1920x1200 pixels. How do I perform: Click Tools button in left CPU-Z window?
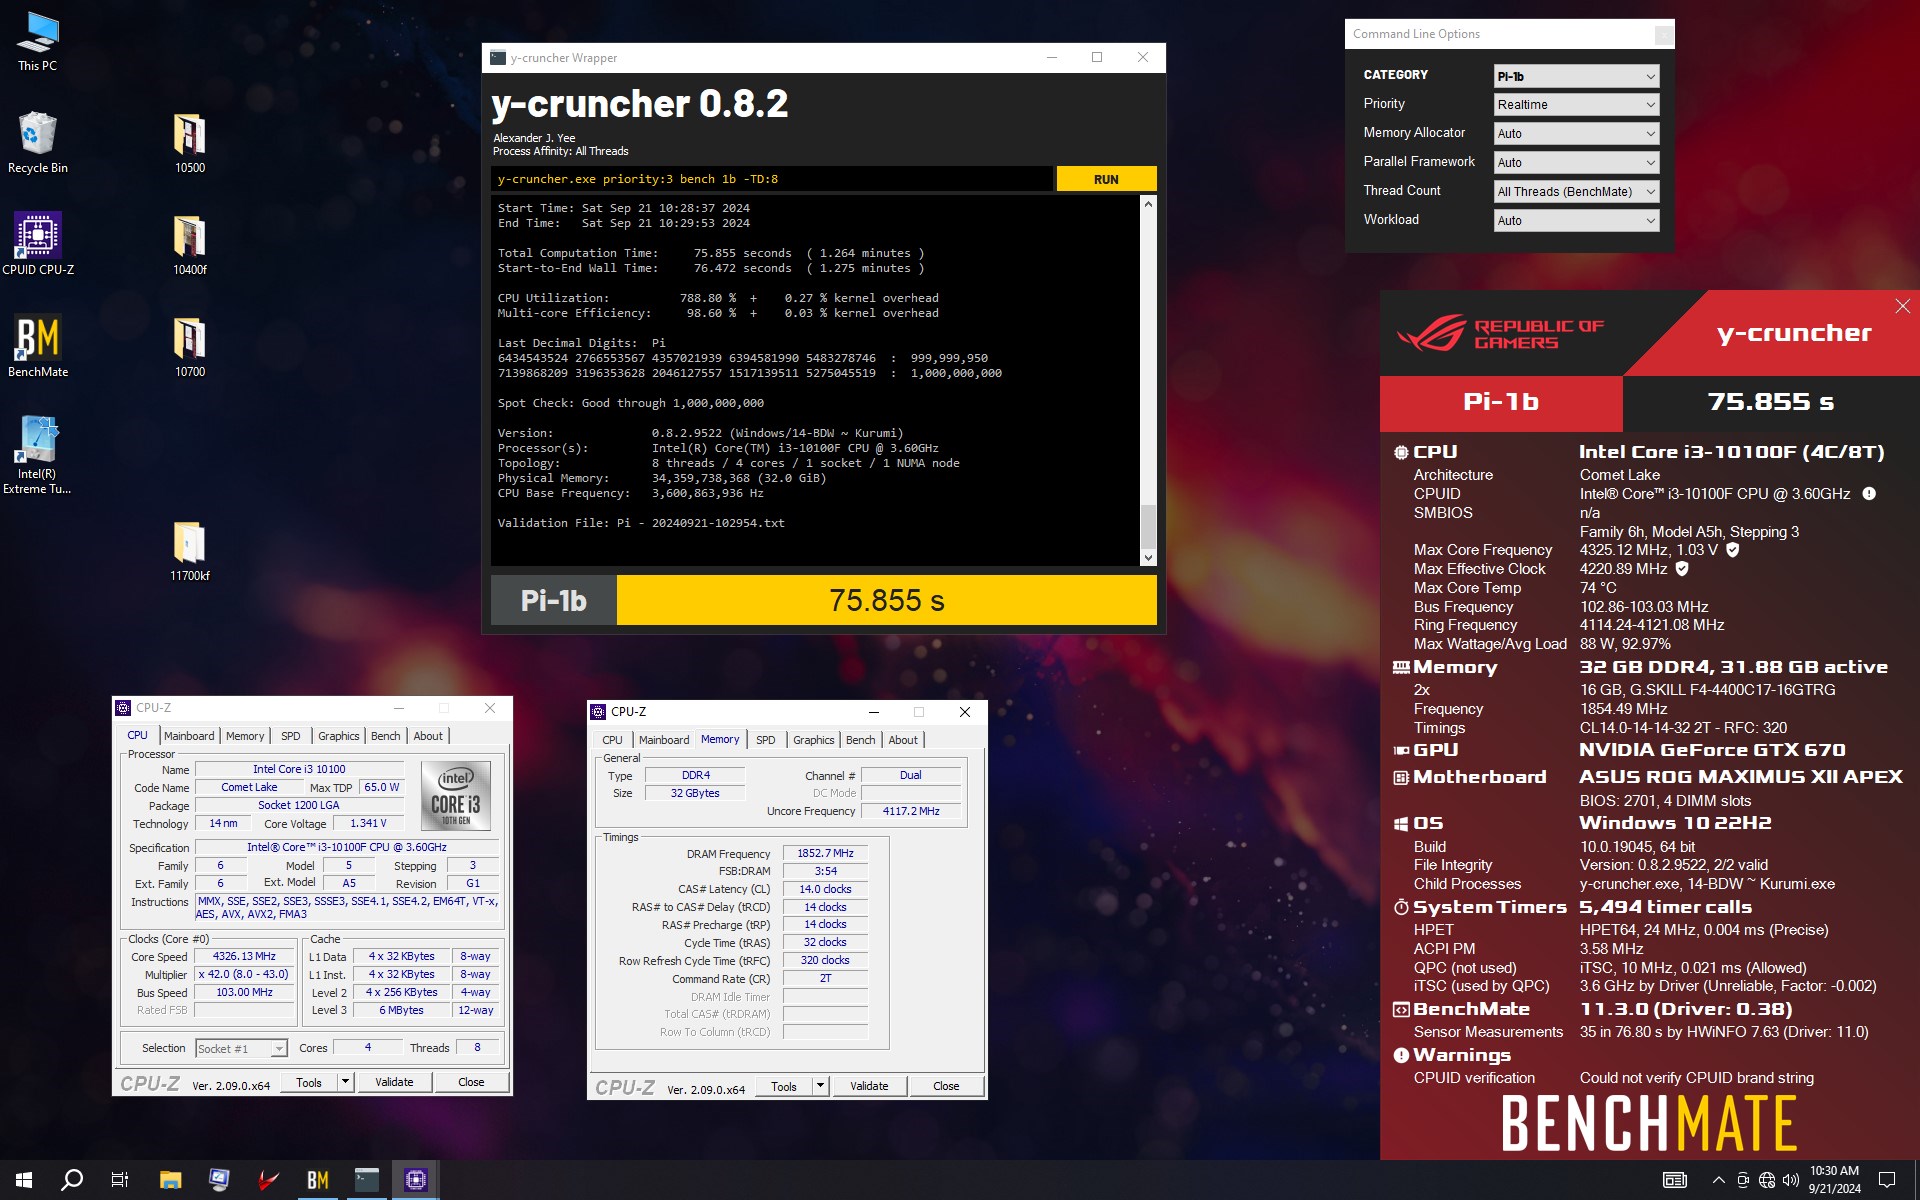309,1081
